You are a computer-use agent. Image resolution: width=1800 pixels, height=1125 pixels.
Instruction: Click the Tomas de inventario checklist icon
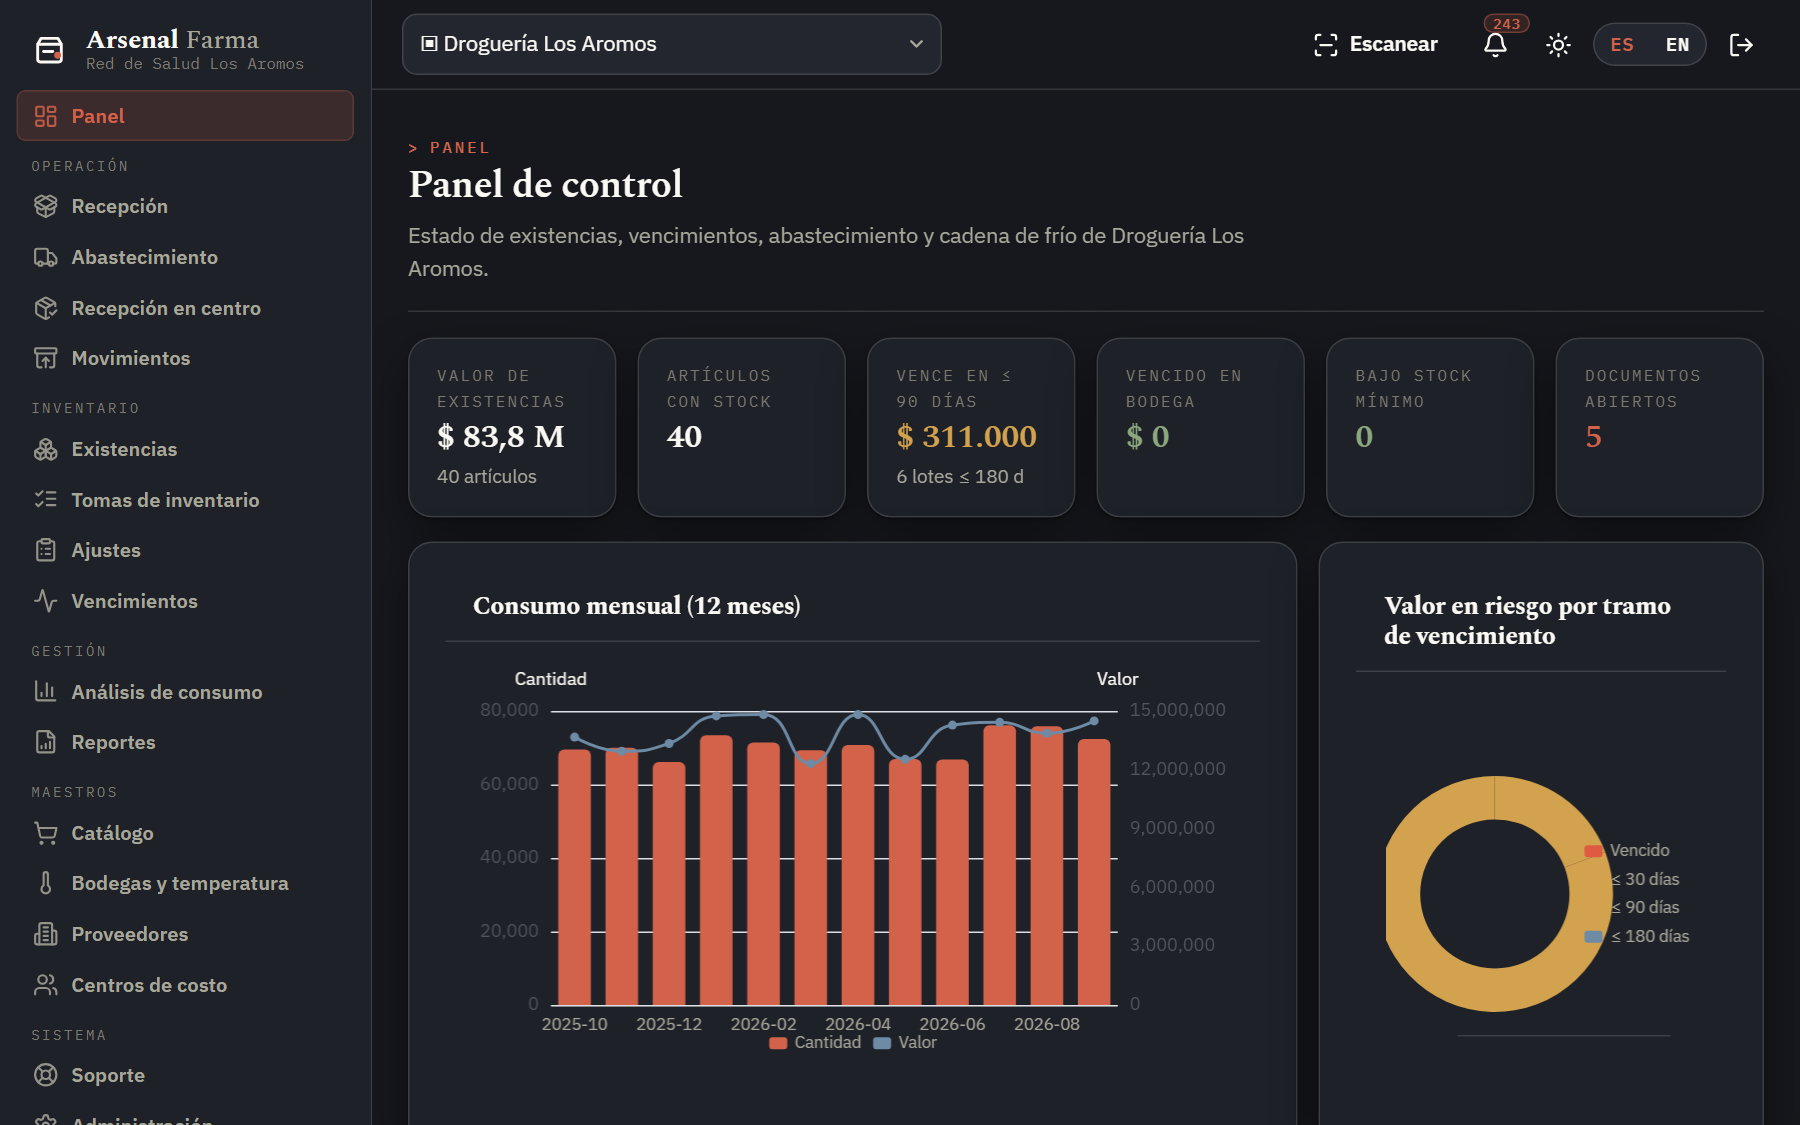[x=46, y=500]
